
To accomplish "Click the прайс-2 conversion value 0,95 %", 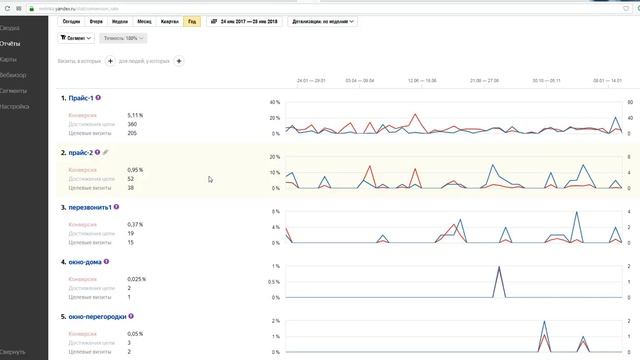I will pos(135,170).
